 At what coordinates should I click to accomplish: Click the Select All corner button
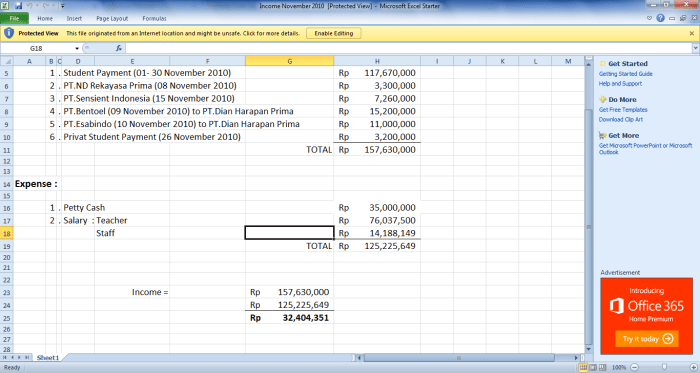tap(7, 61)
